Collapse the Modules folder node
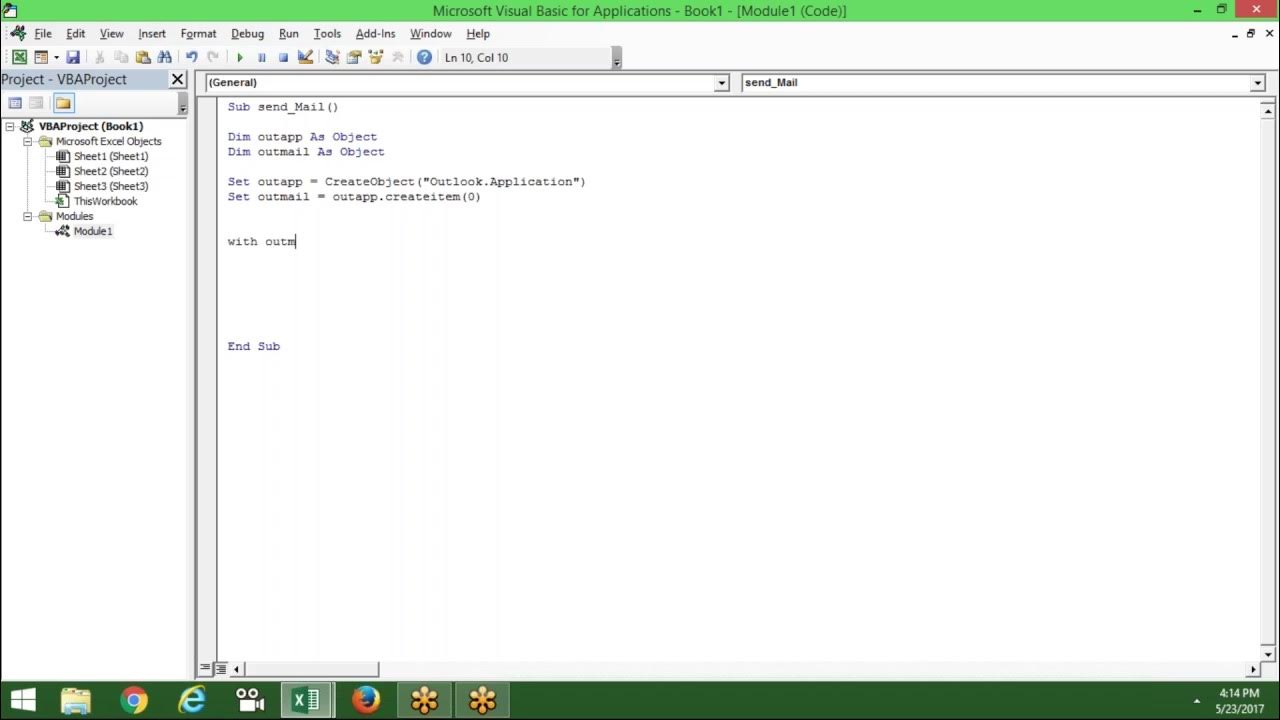 click(x=28, y=216)
